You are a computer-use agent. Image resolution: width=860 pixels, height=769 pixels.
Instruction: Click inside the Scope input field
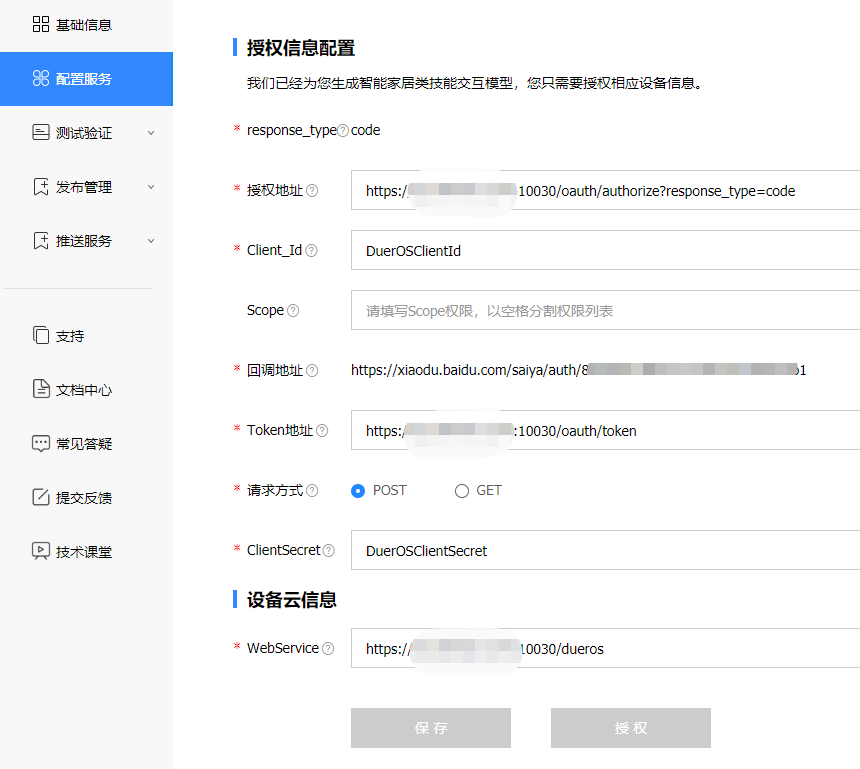550,310
